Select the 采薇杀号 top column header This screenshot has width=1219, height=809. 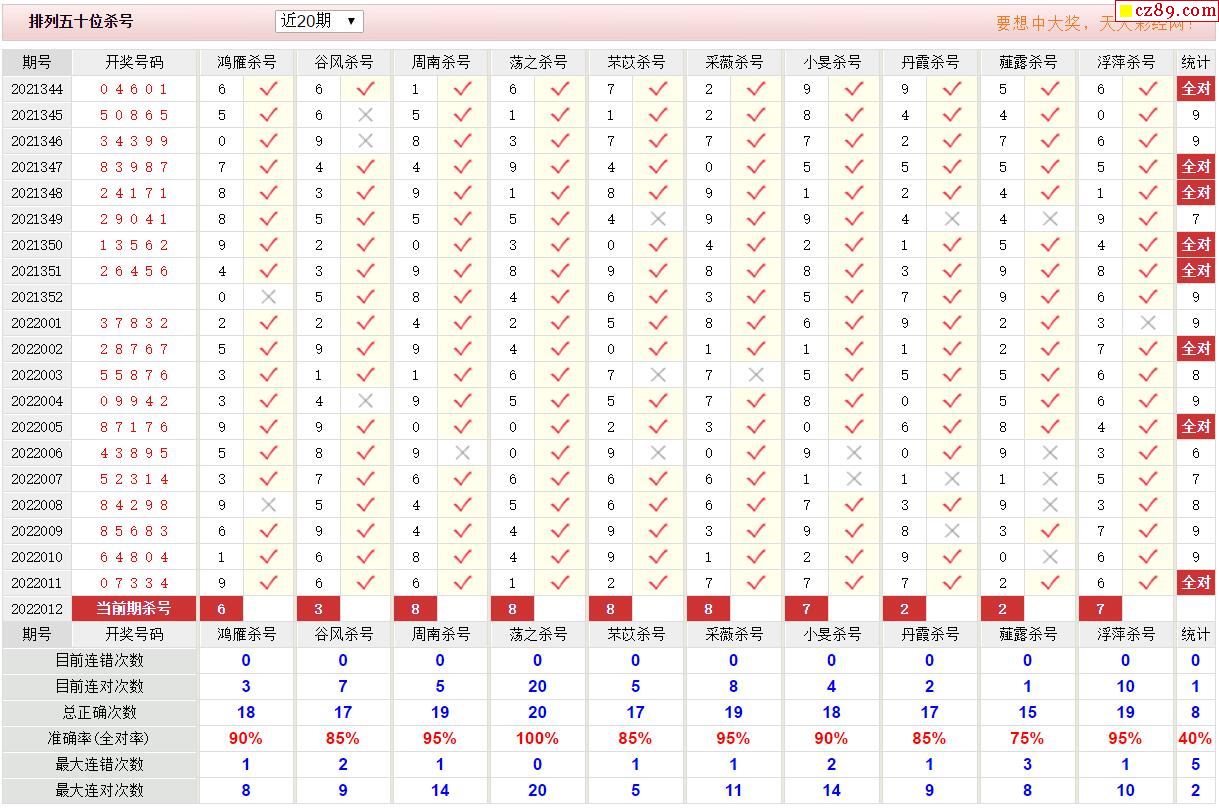pos(734,62)
